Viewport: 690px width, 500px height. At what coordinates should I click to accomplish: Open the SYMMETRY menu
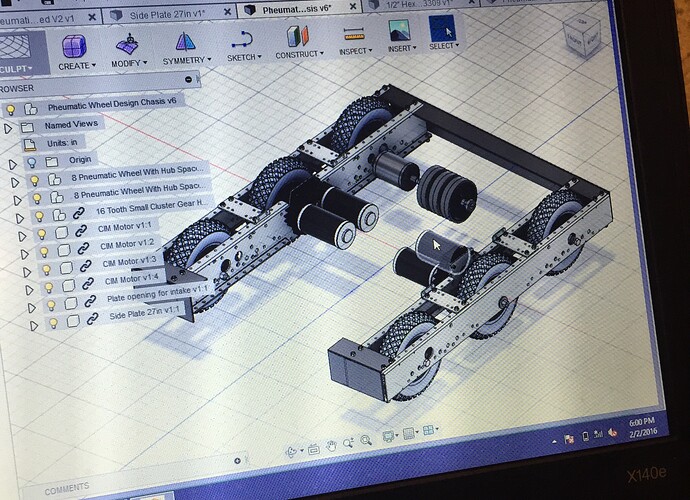click(187, 60)
